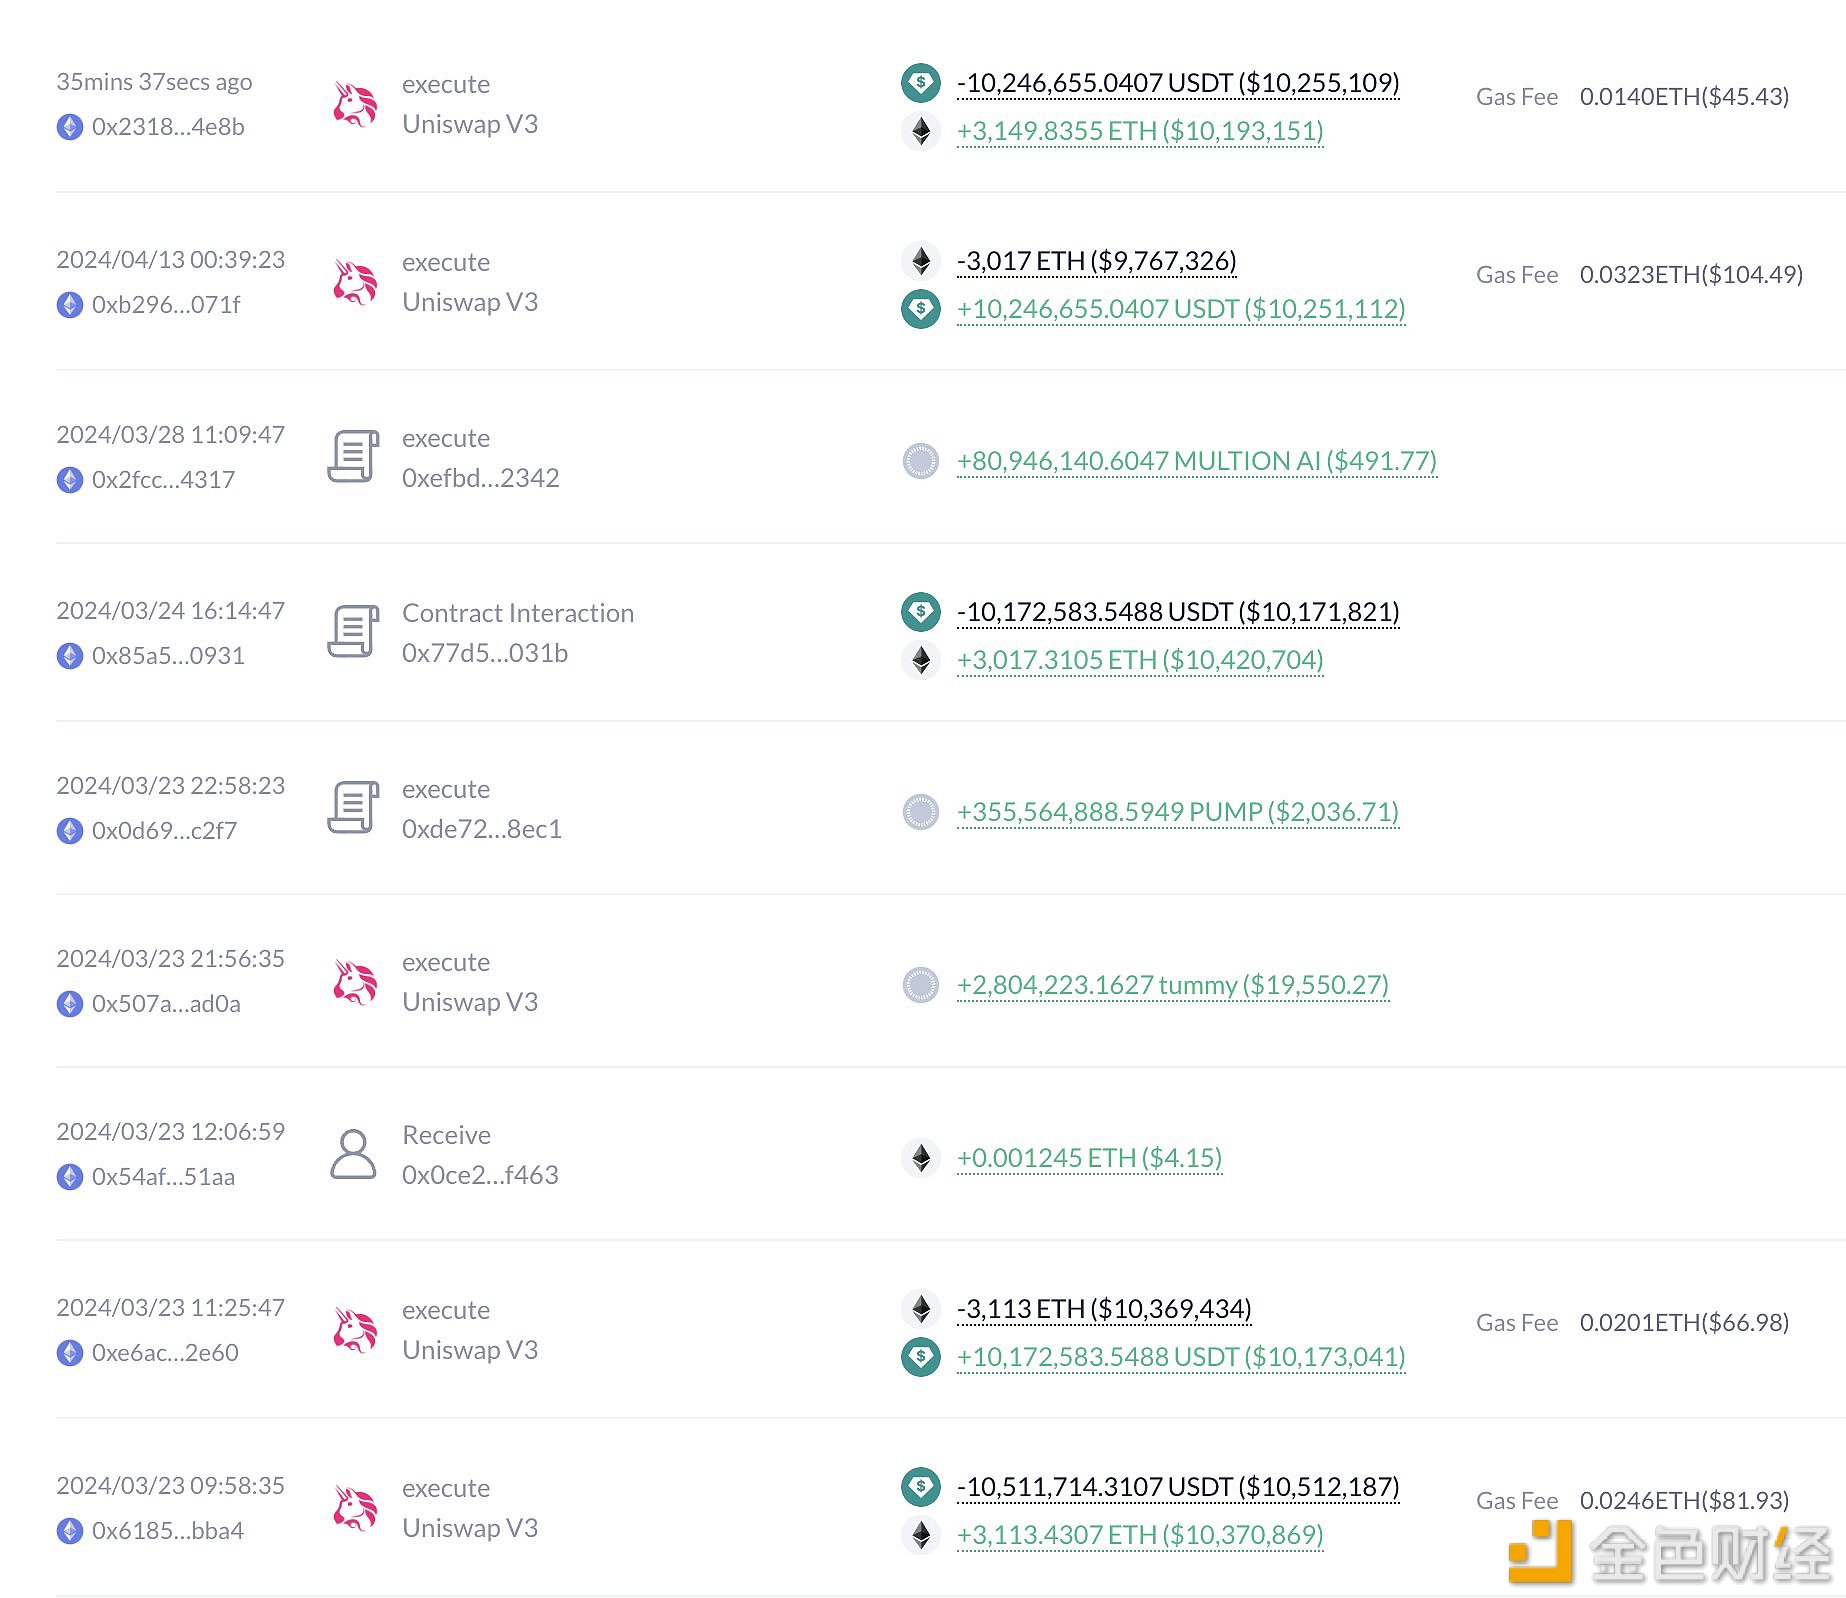The height and width of the screenshot is (1598, 1846).
Task: Click the Uniswap unicorn icon in the top row
Action: [x=355, y=104]
